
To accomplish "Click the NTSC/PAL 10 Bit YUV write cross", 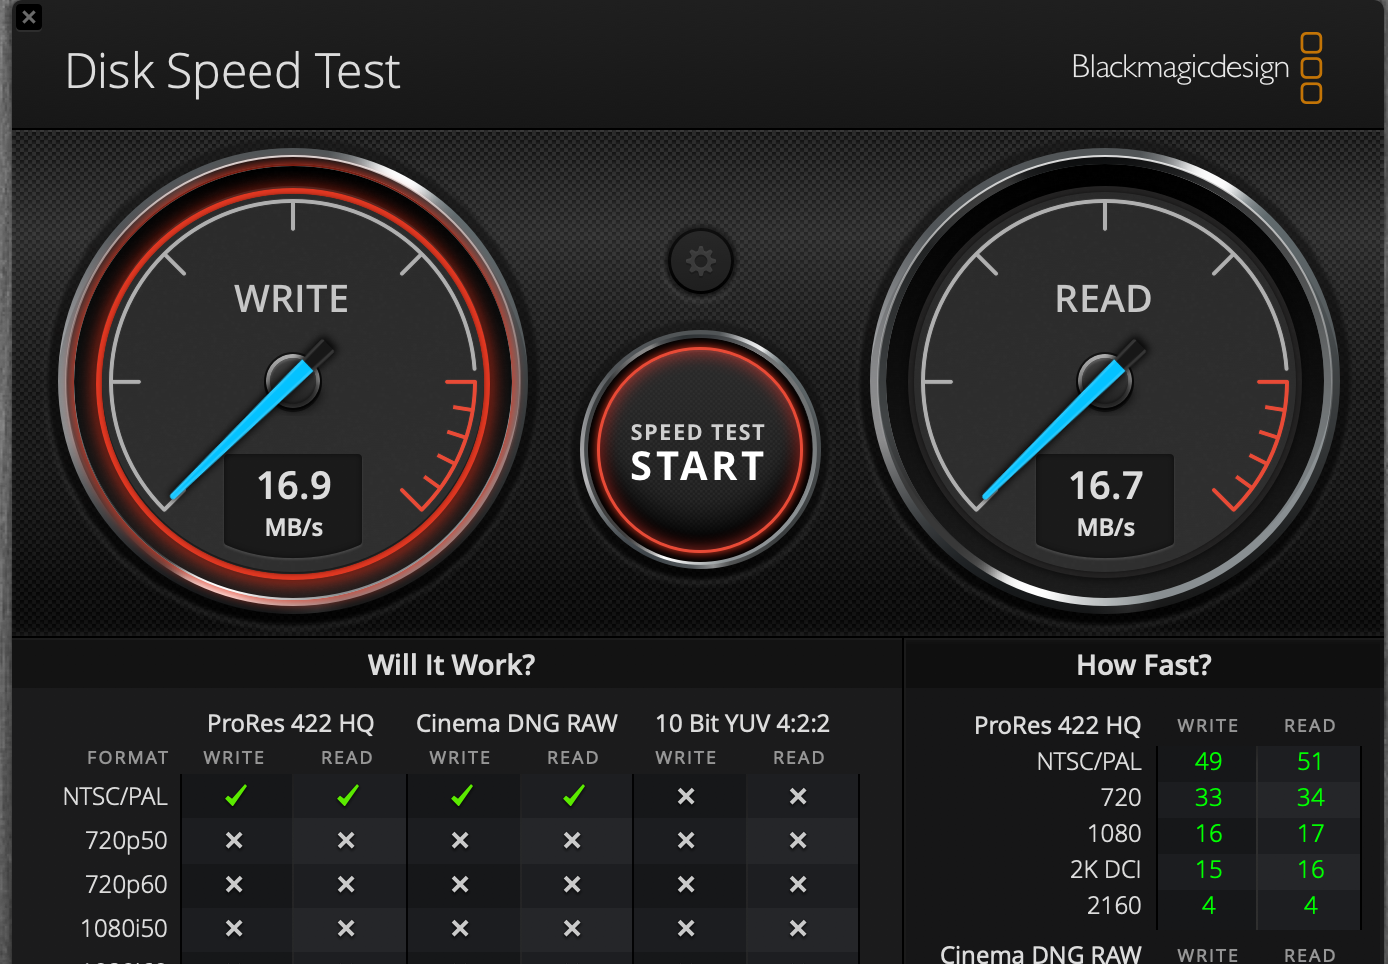I will [686, 797].
